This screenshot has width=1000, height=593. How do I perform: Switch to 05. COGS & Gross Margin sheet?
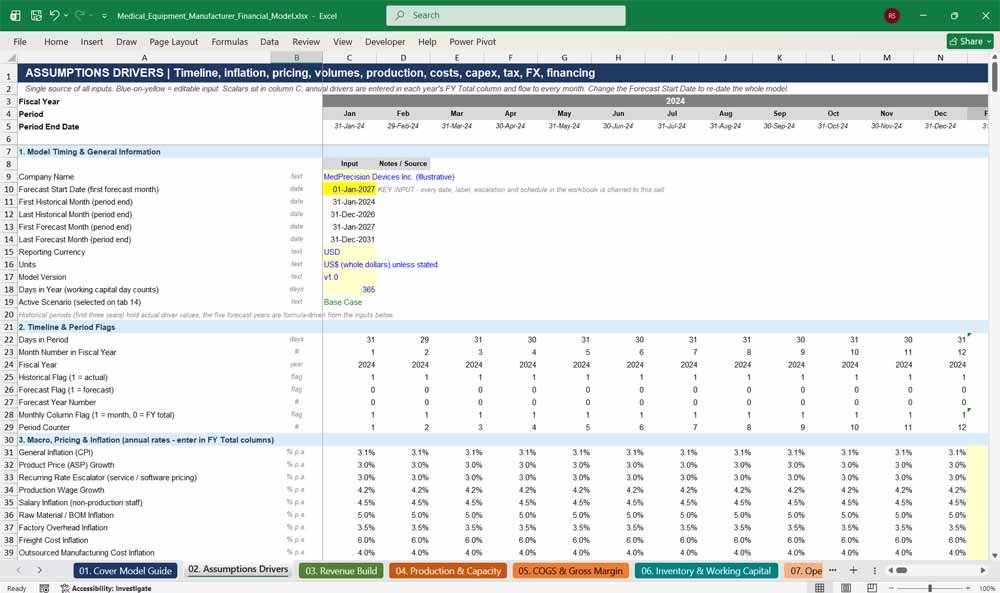570,571
